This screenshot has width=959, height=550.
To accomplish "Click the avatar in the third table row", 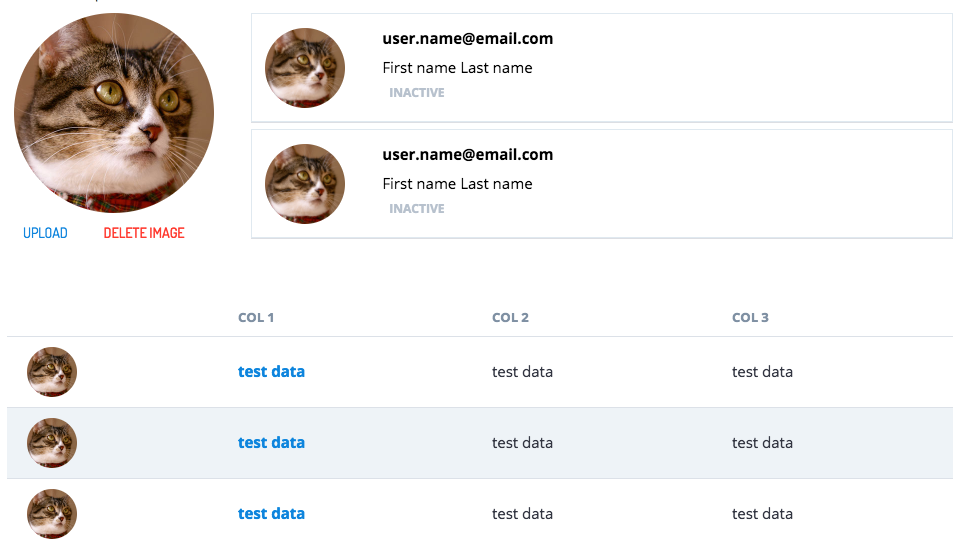I will (x=52, y=514).
